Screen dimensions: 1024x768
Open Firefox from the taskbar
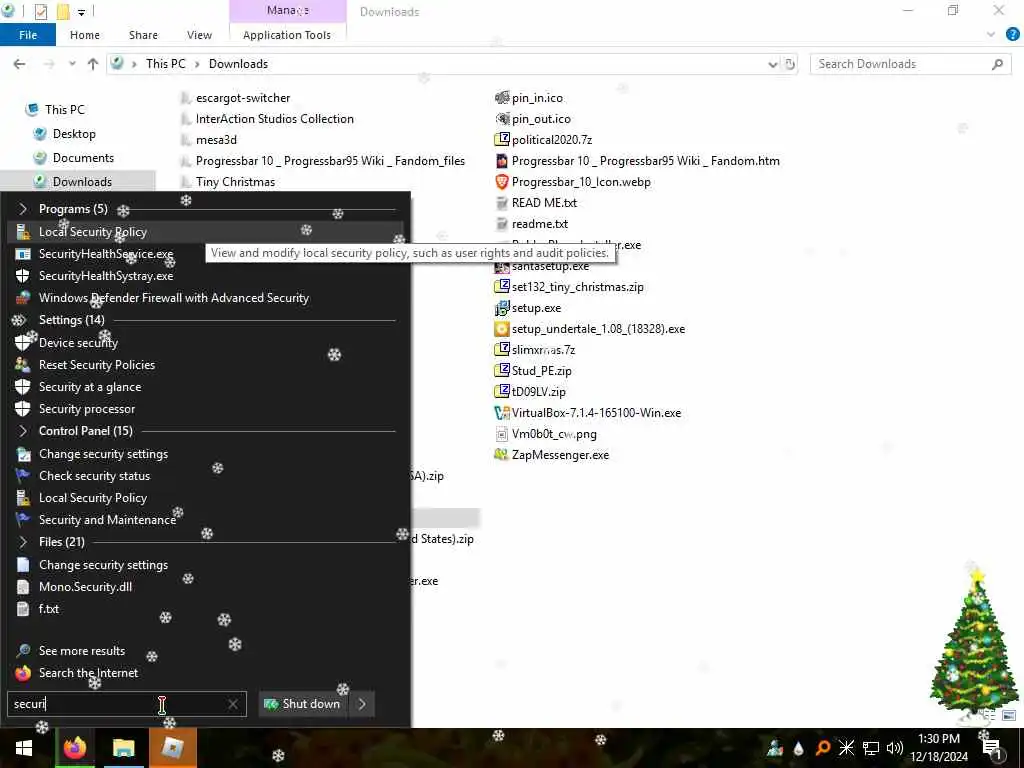click(x=74, y=748)
